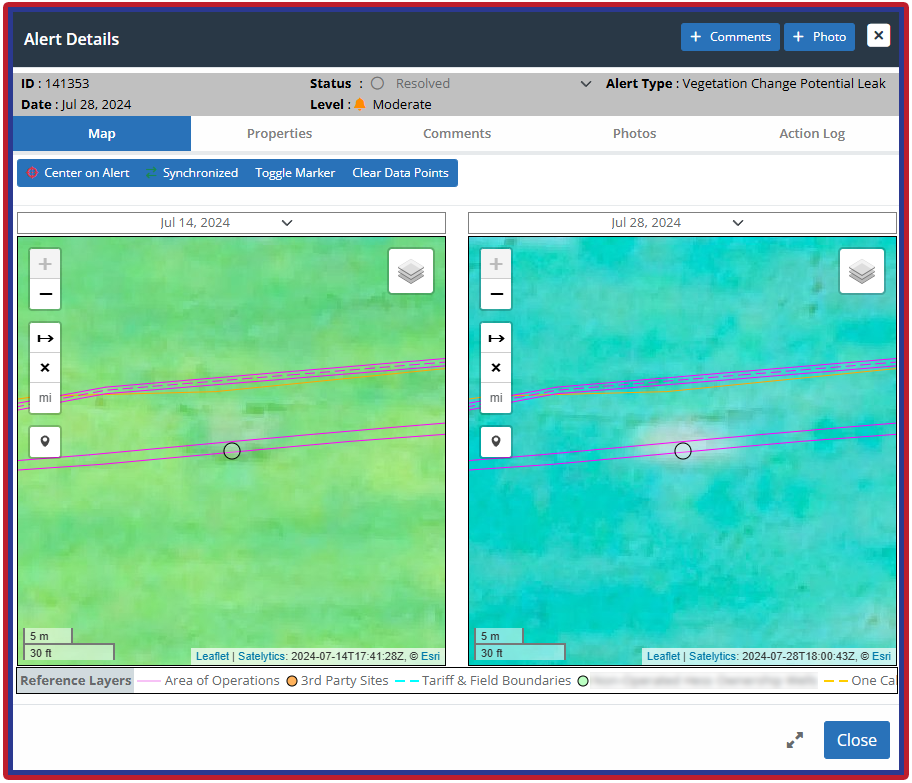Switch to the Properties tab

[279, 133]
